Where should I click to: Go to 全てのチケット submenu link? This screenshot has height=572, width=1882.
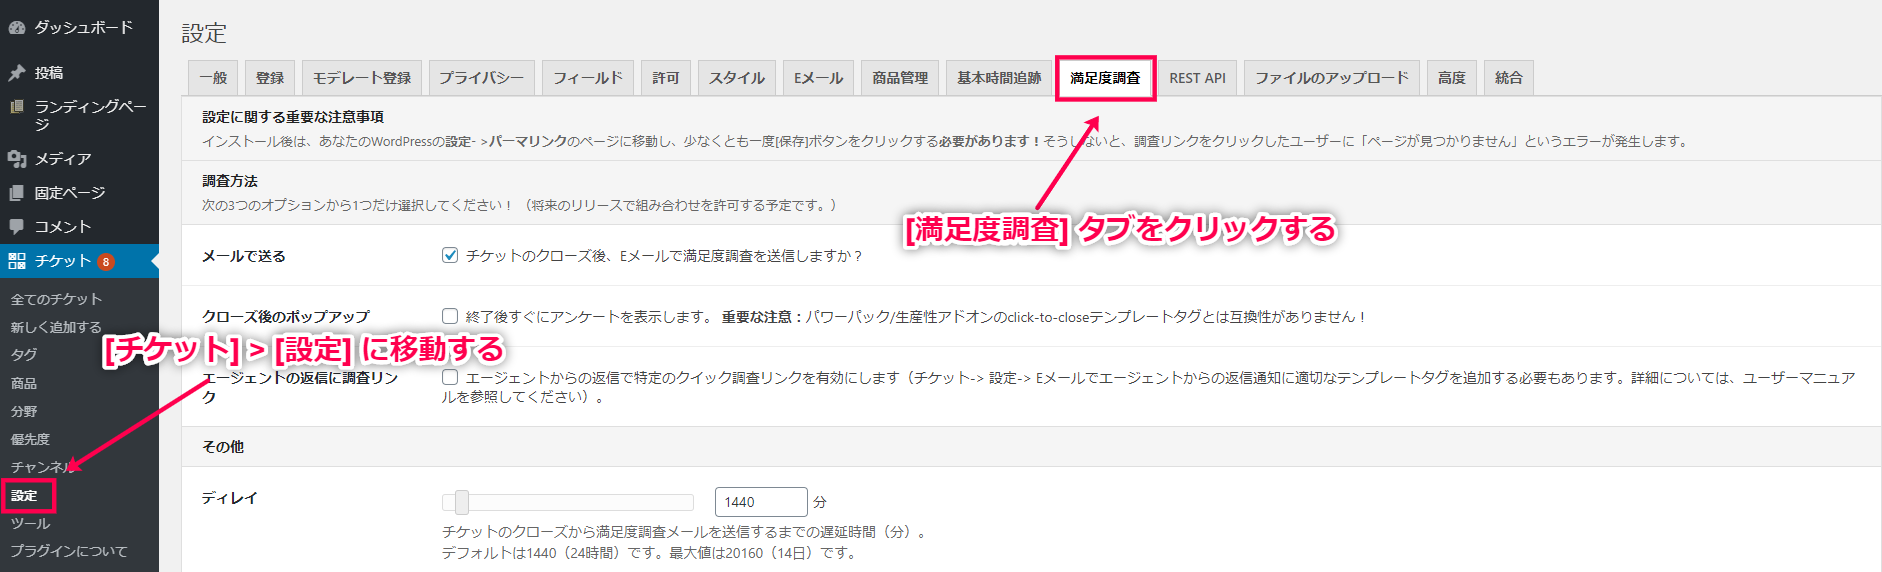[x=56, y=299]
